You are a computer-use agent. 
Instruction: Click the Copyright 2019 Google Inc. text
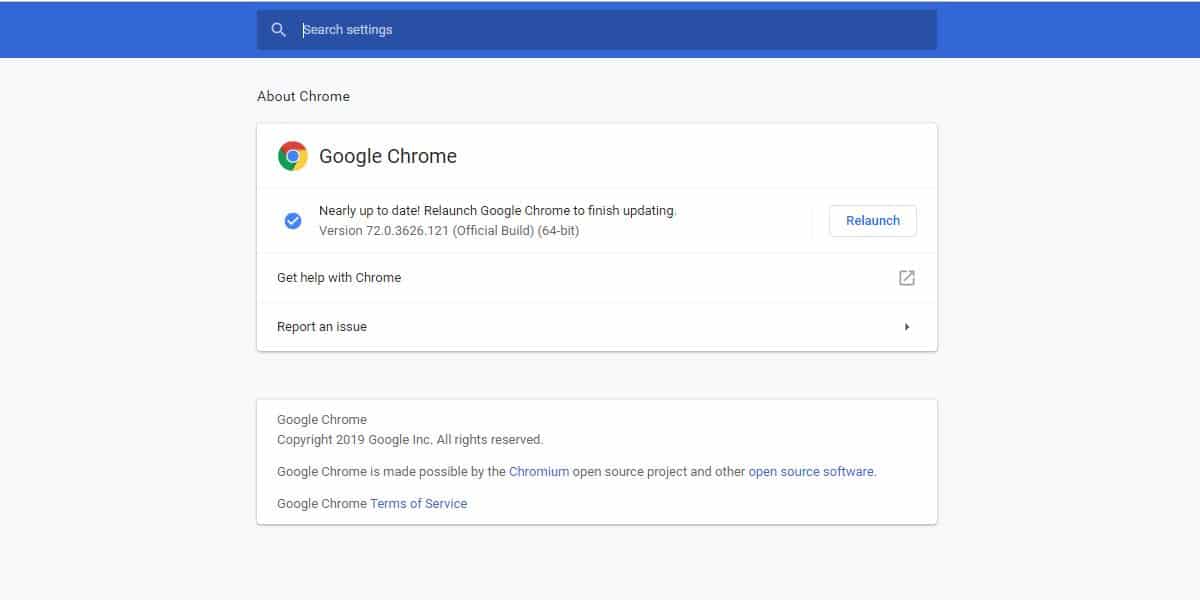click(410, 440)
